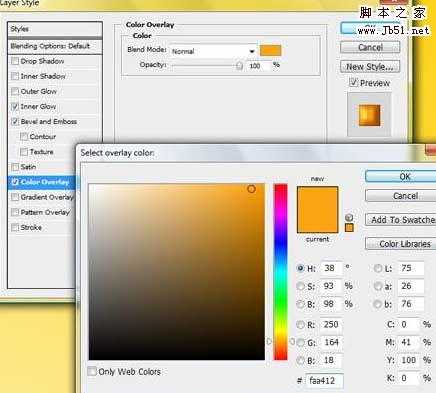Select Blending Options: Default
This screenshot has height=393, width=436.
(55, 46)
